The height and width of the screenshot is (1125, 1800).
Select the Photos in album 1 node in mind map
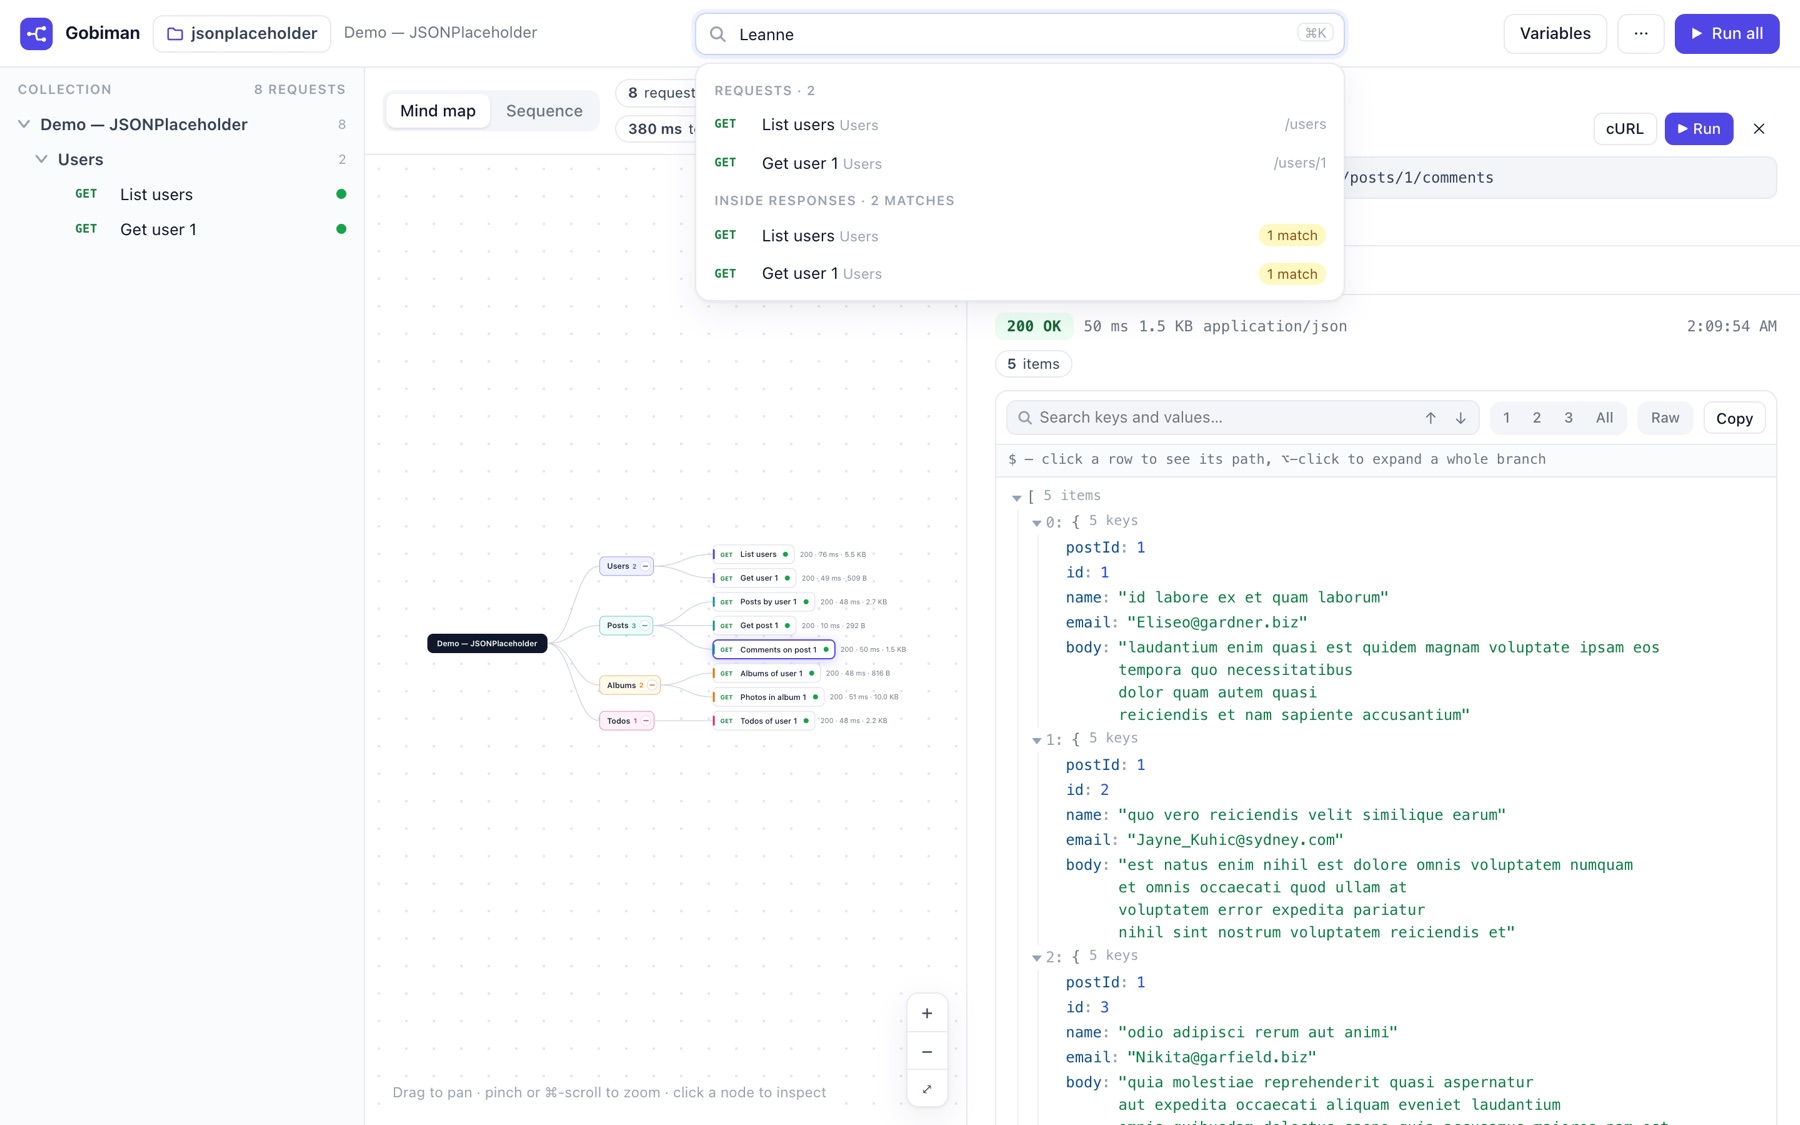click(768, 697)
